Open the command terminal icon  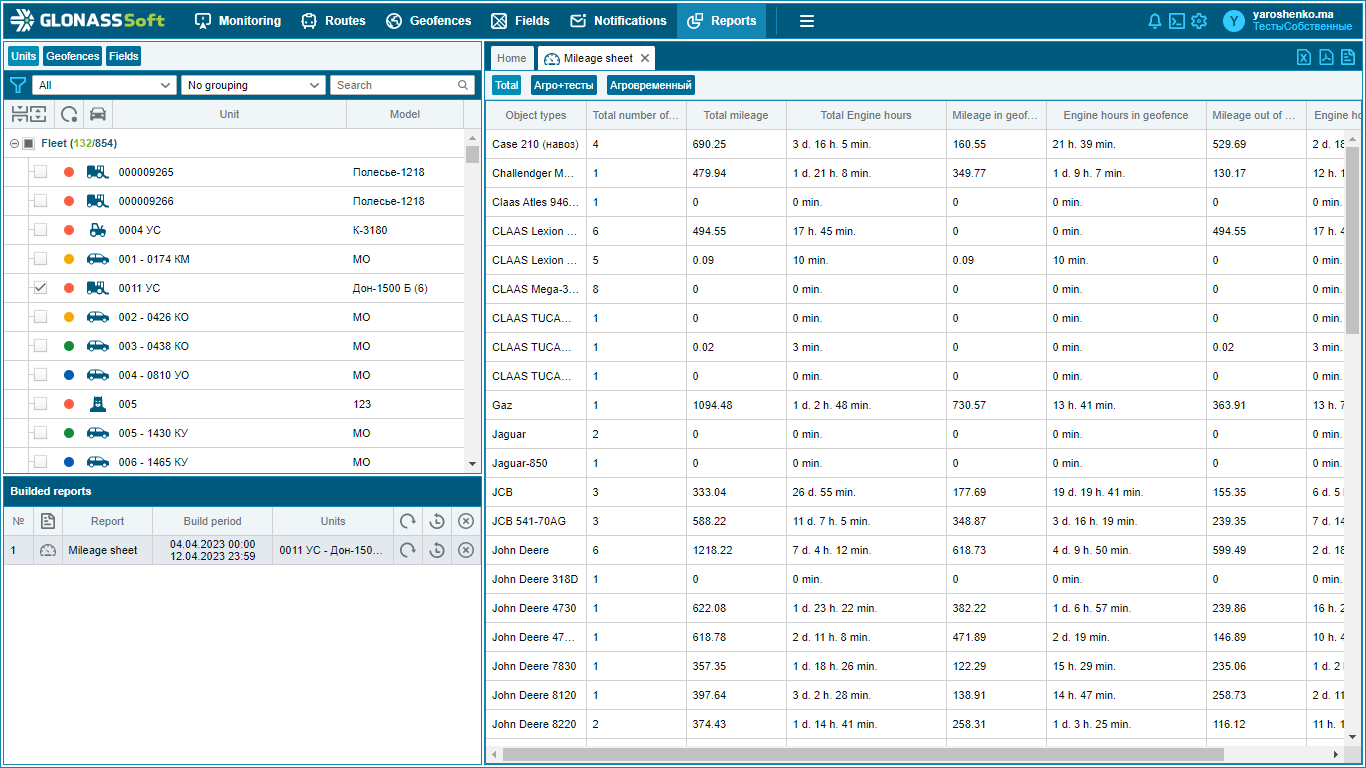(x=1177, y=21)
